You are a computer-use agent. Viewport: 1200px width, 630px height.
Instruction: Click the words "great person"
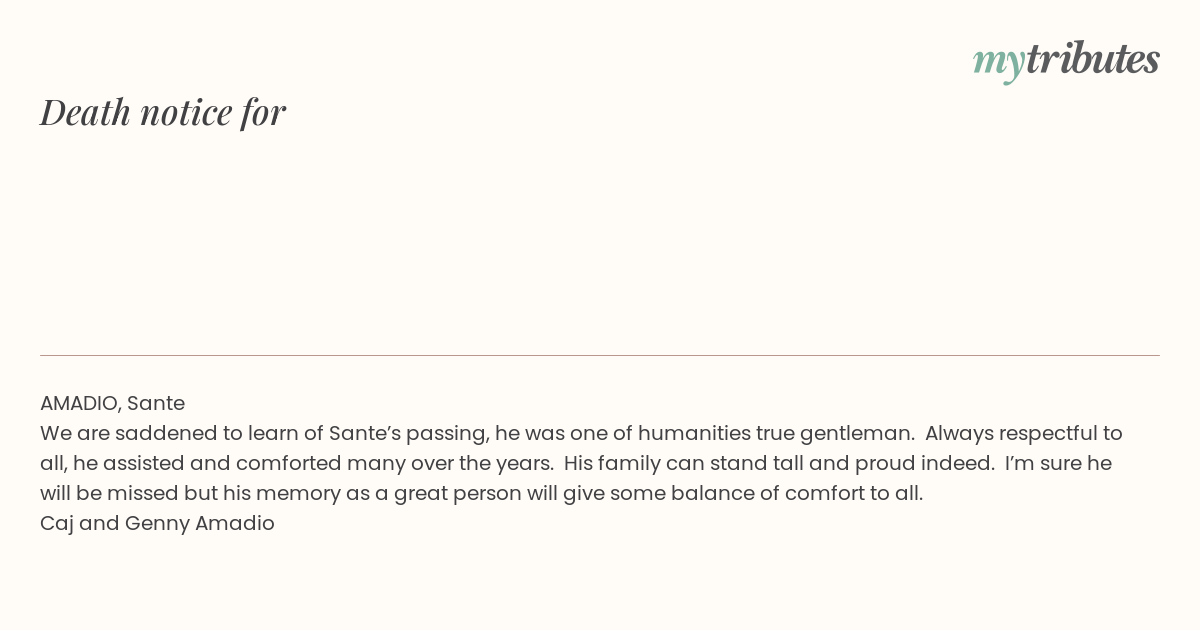(x=455, y=493)
